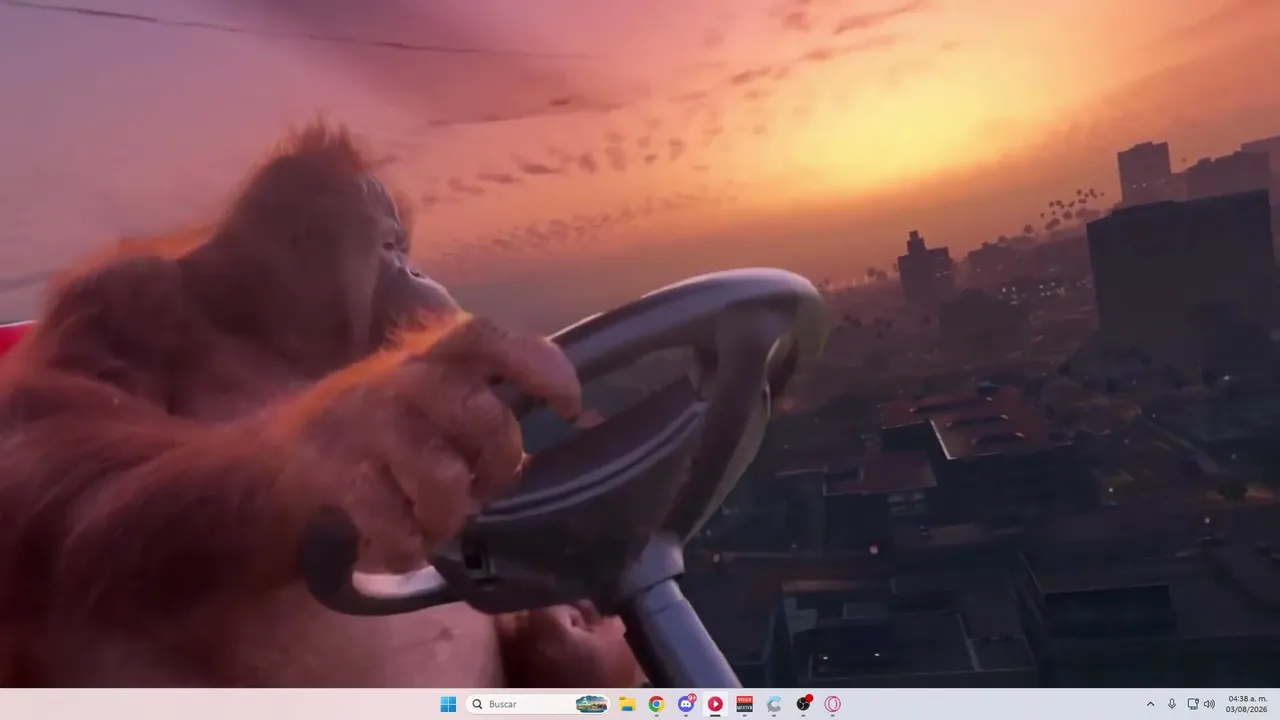Open the volume speaker tray icon
This screenshot has height=720, width=1280.
coord(1209,704)
